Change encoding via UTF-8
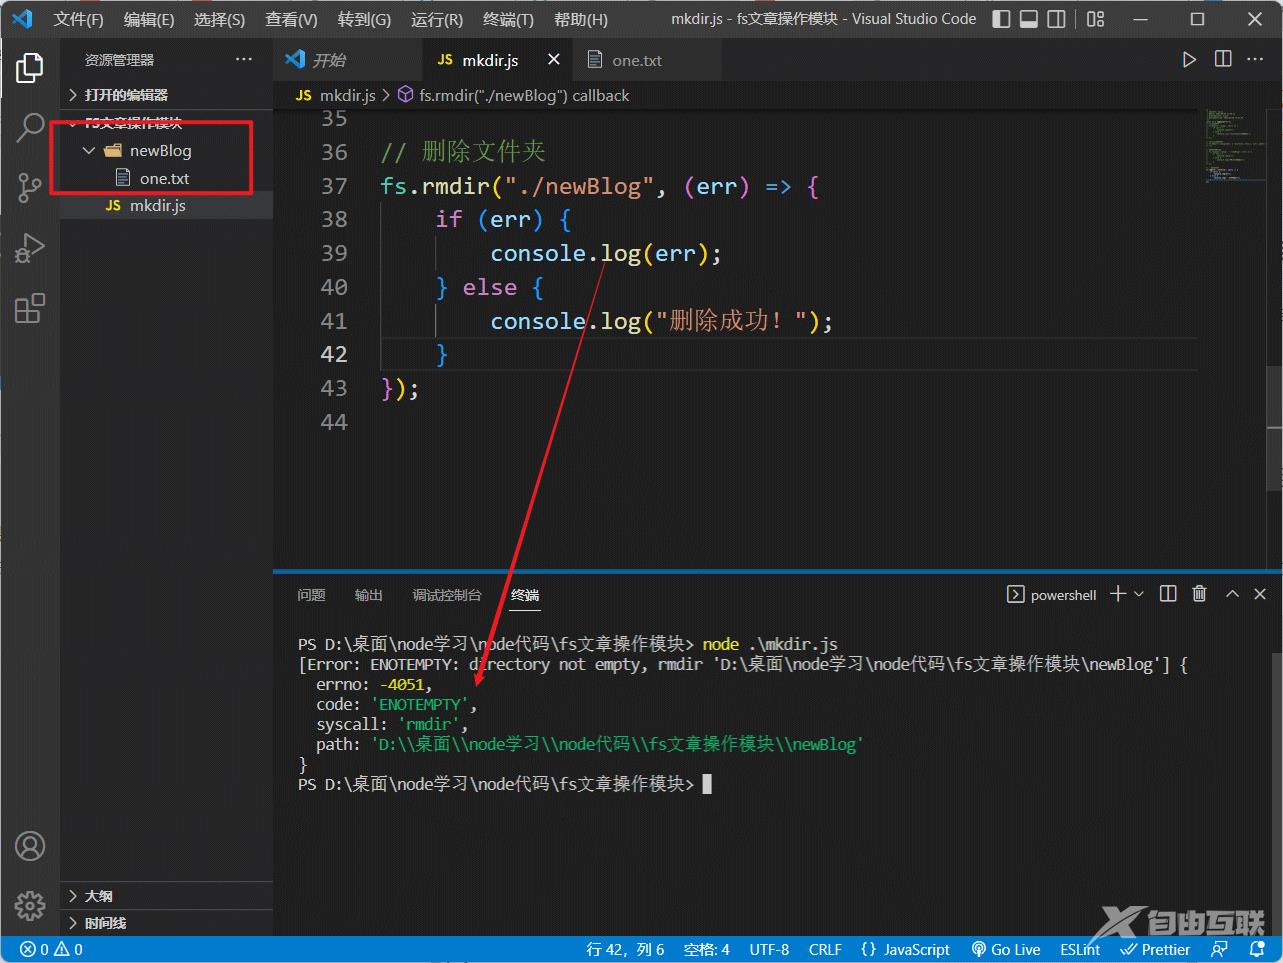This screenshot has height=963, width=1283. pos(769,949)
